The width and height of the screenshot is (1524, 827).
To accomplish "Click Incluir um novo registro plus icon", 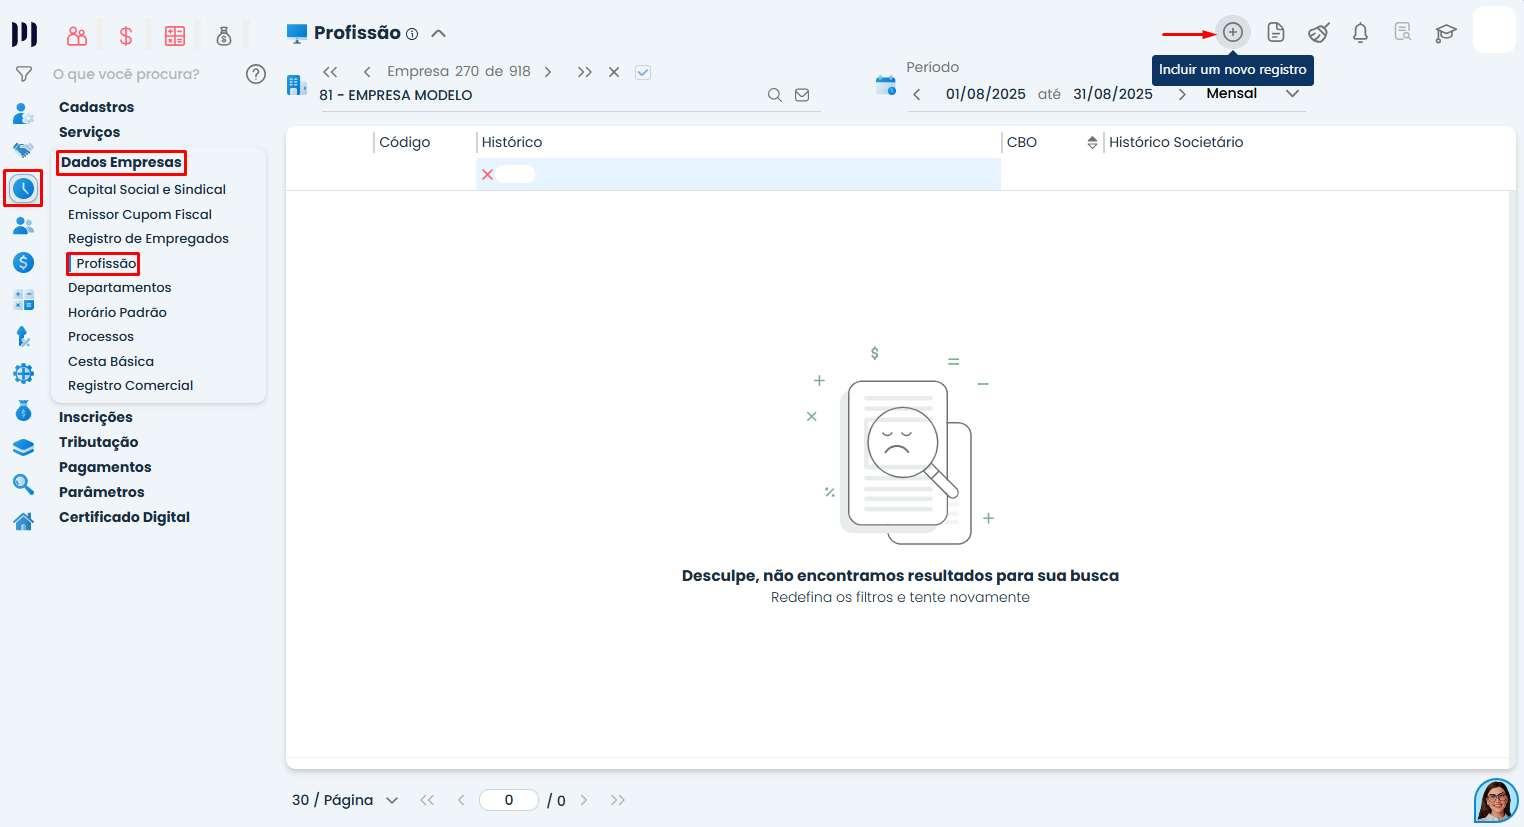I will pos(1233,32).
